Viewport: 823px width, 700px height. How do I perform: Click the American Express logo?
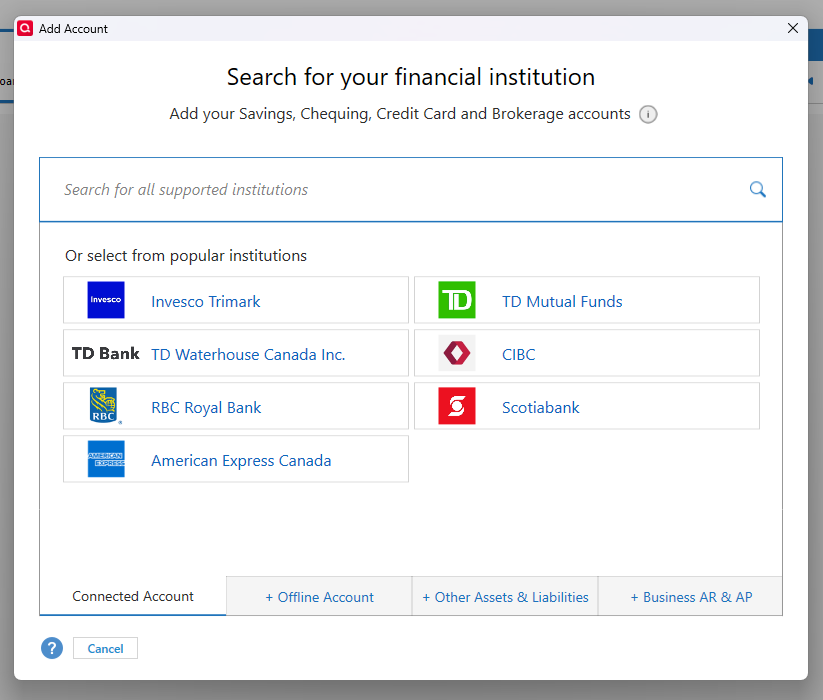[106, 459]
